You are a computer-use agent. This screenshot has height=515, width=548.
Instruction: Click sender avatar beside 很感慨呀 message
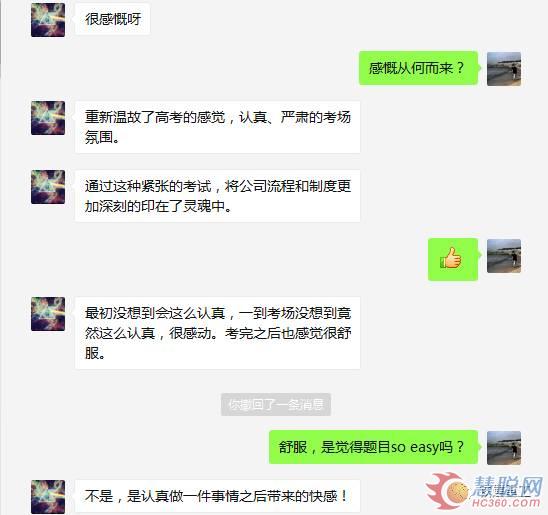48,20
